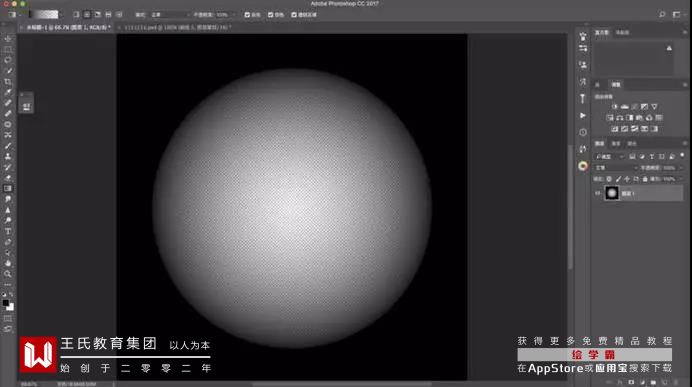Choose the Linear Gradient style
Image resolution: width=692 pixels, height=387 pixels.
[76, 15]
